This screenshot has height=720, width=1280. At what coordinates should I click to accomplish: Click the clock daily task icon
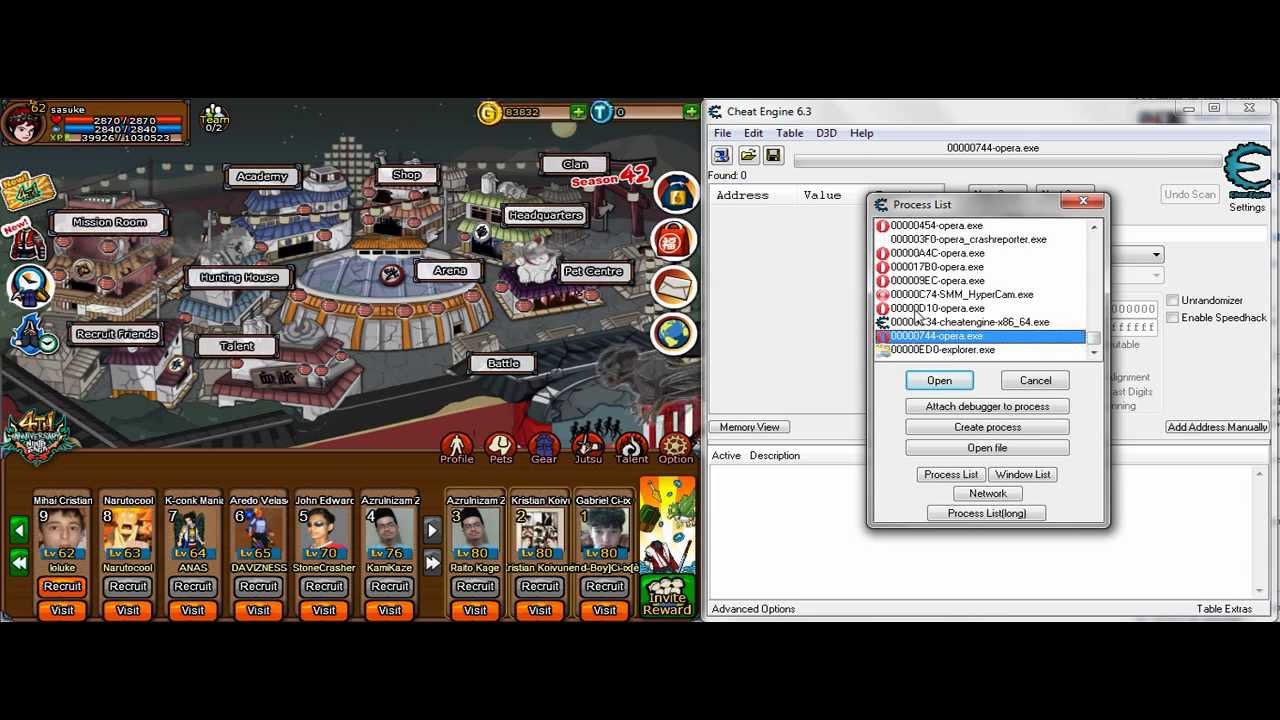(28, 286)
